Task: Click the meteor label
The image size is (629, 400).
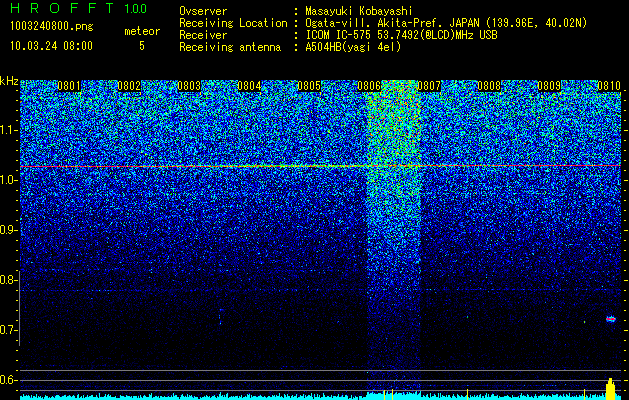Action: coord(142,31)
